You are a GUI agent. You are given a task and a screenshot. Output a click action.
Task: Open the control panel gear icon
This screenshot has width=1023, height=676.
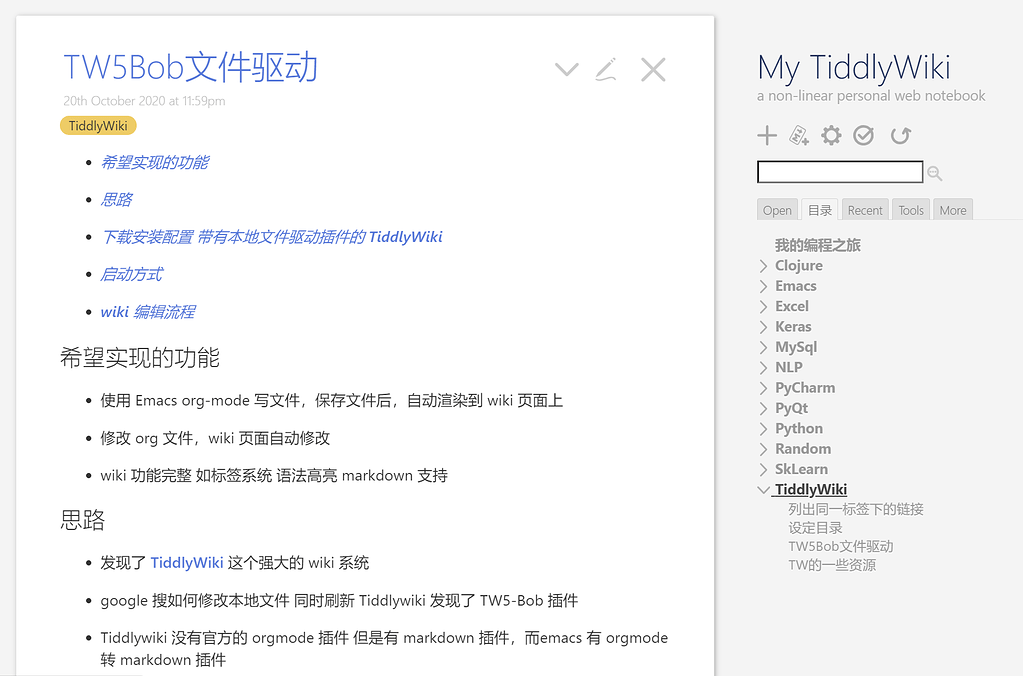(830, 135)
